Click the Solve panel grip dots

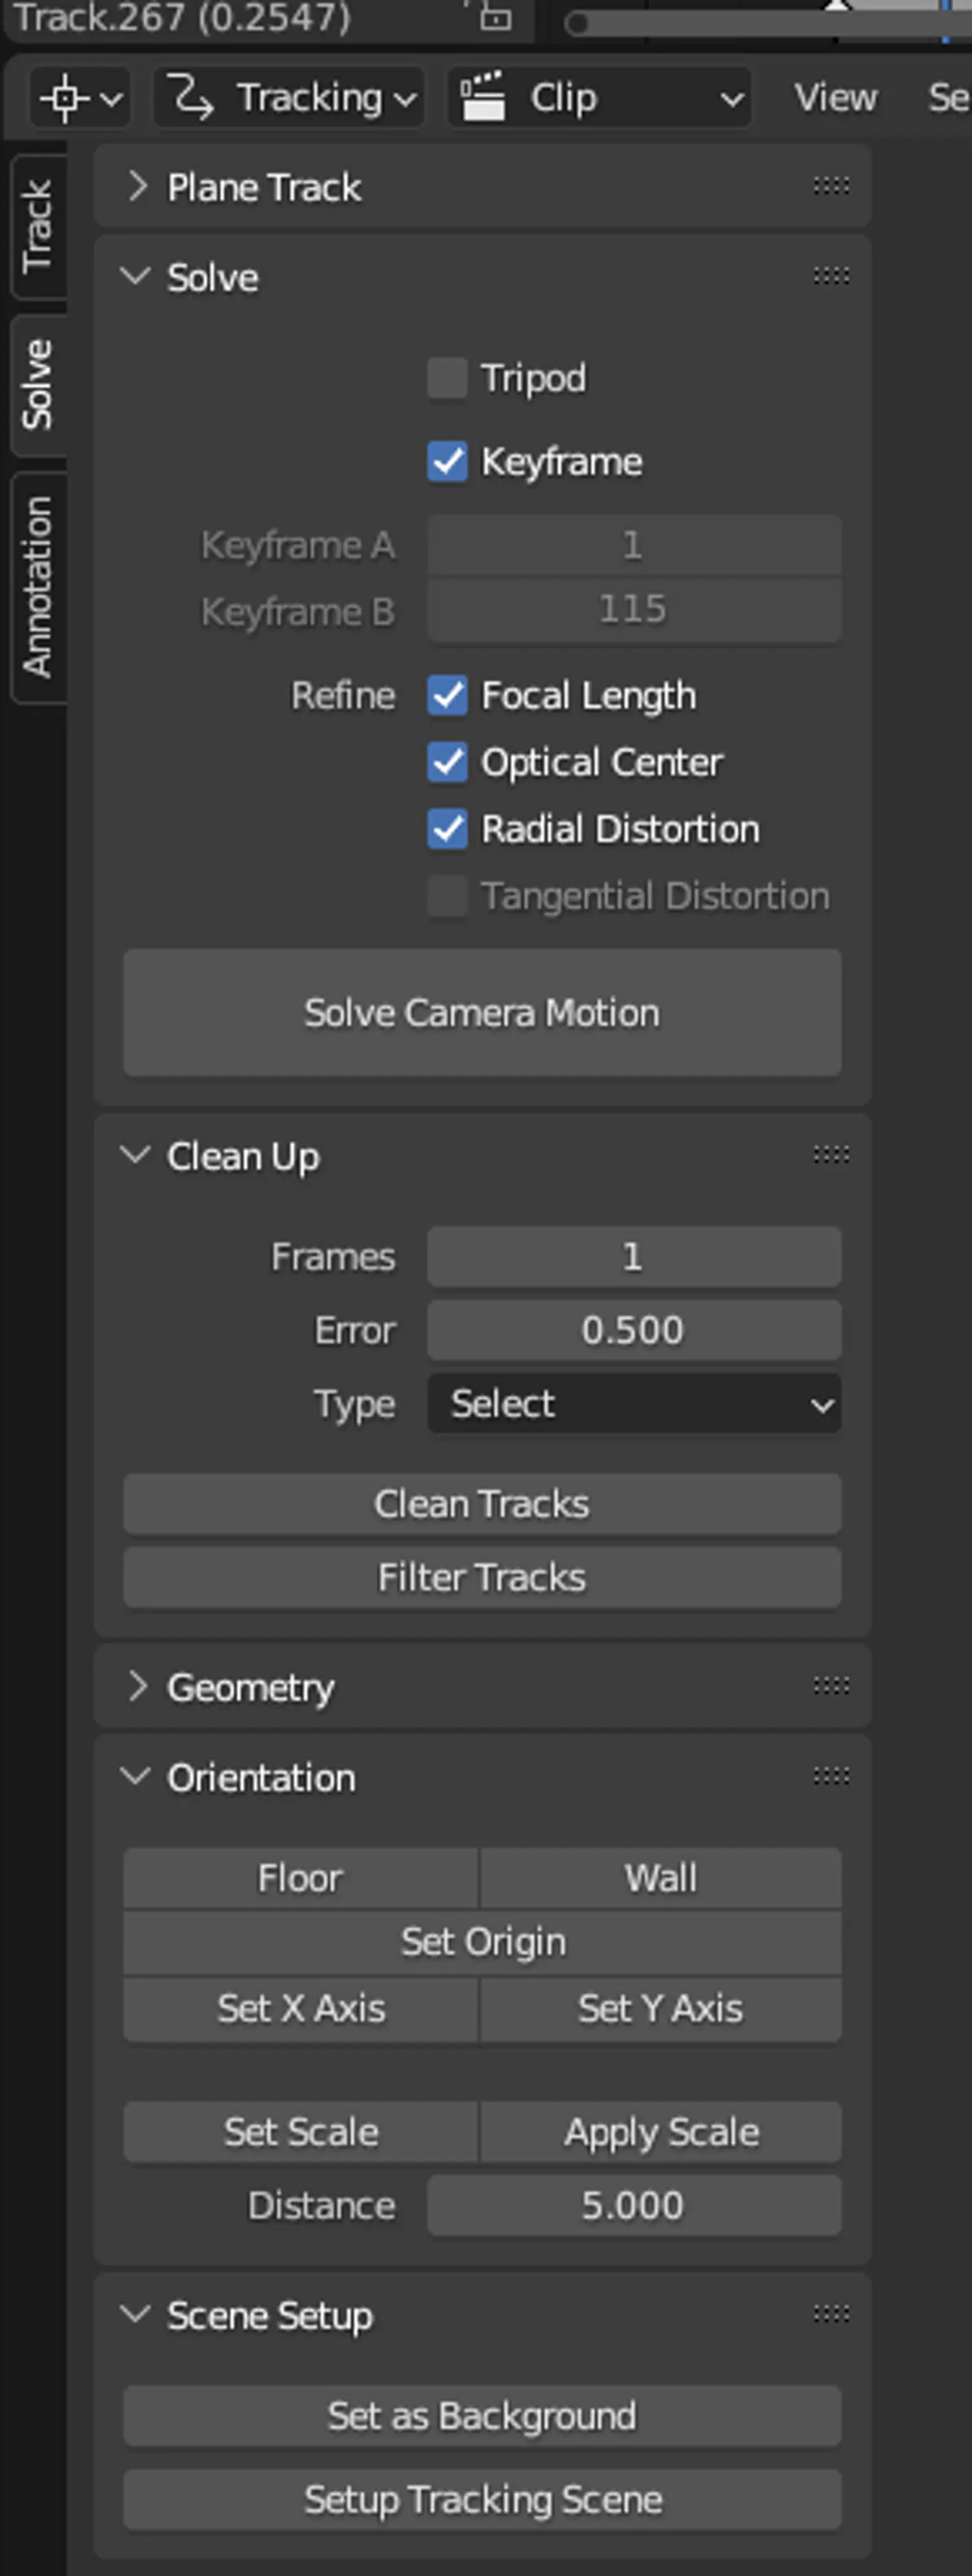pyautogui.click(x=831, y=276)
